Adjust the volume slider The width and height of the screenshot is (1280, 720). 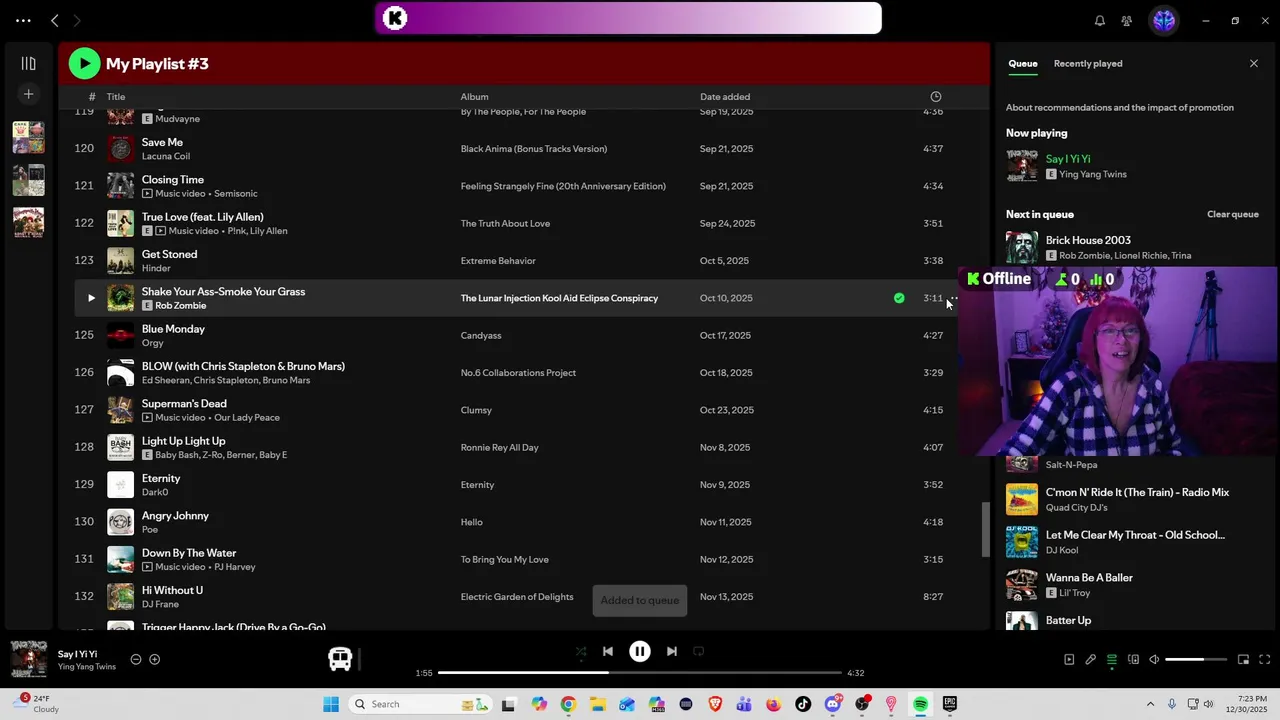[x=1197, y=659]
